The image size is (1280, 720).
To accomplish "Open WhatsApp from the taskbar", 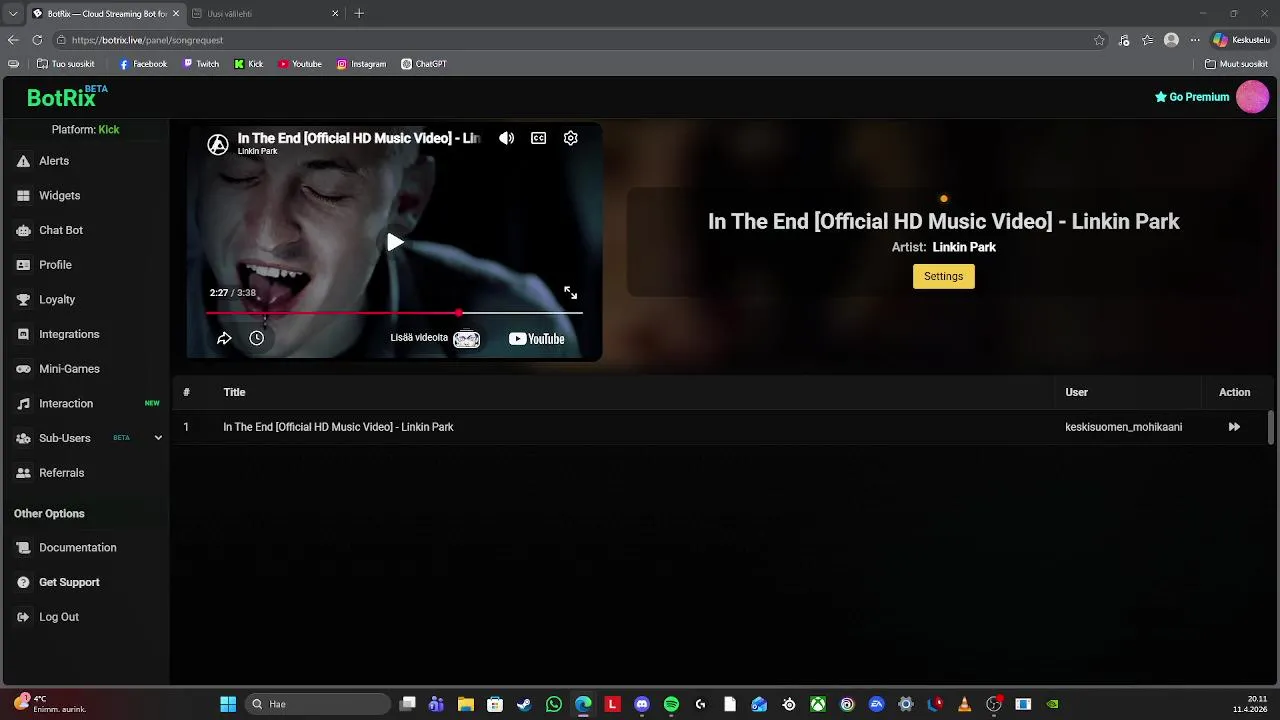I will 554,705.
